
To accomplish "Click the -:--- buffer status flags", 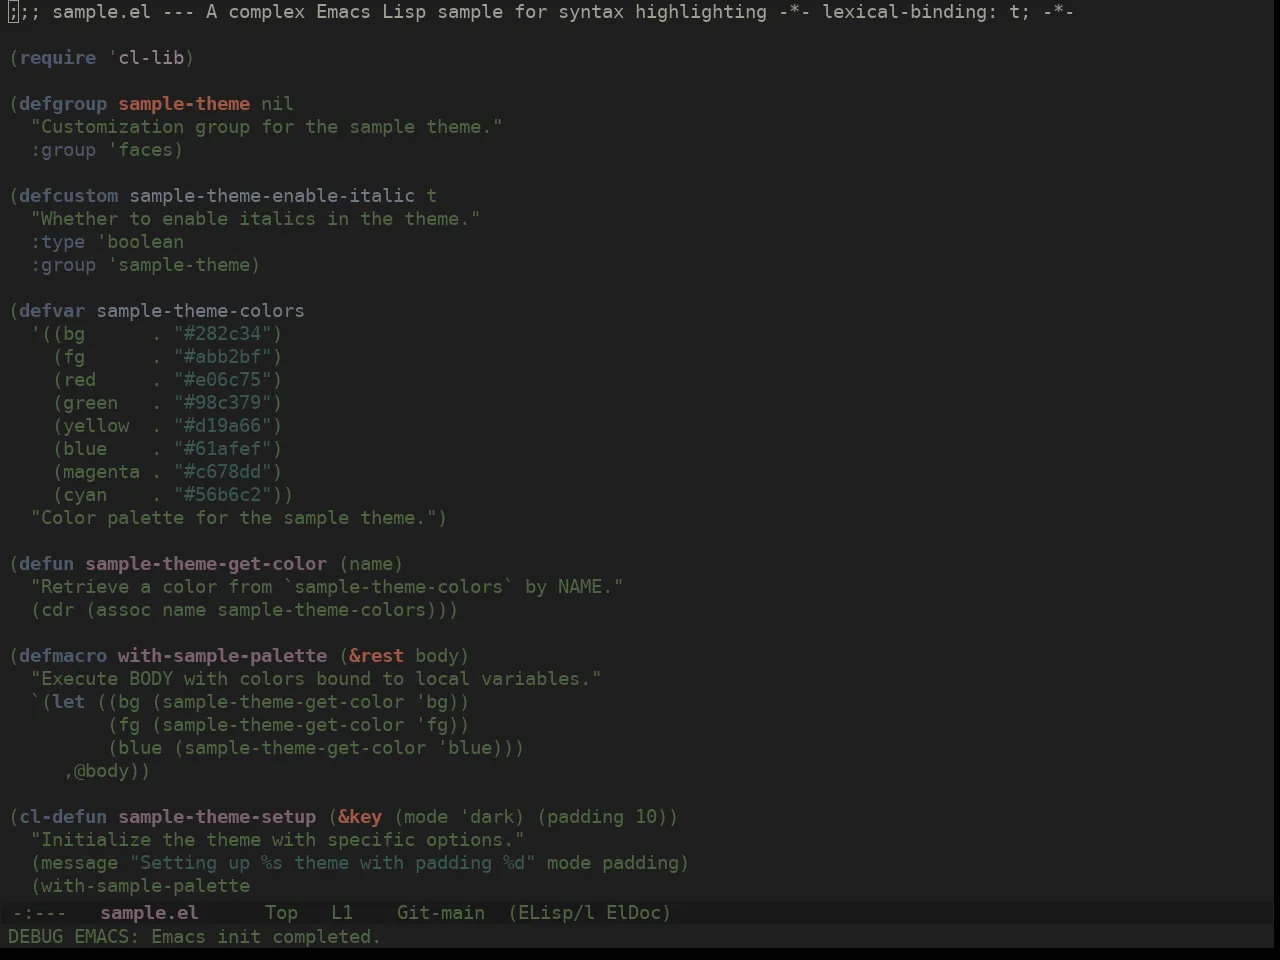I will coord(39,912).
